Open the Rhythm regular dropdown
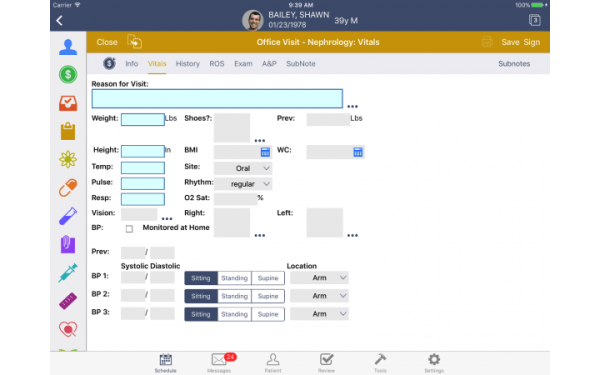Screen dimensions: 600x375 pos(243,184)
